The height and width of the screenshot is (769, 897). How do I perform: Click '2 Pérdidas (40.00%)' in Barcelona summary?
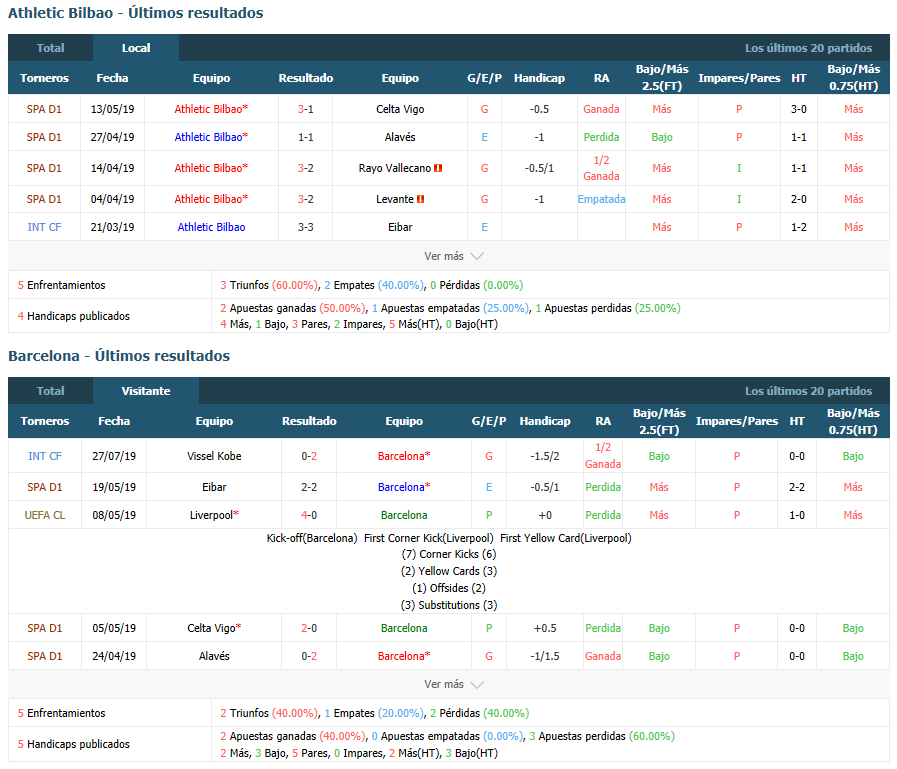point(479,713)
